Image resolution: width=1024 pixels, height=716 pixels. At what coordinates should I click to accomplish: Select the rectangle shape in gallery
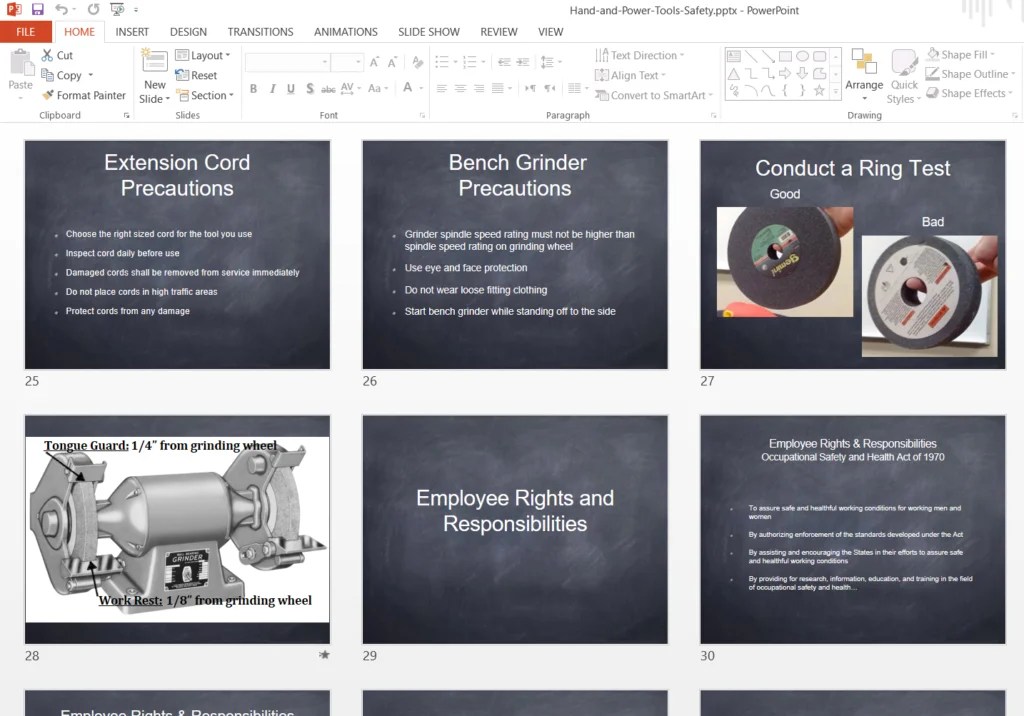[x=785, y=56]
